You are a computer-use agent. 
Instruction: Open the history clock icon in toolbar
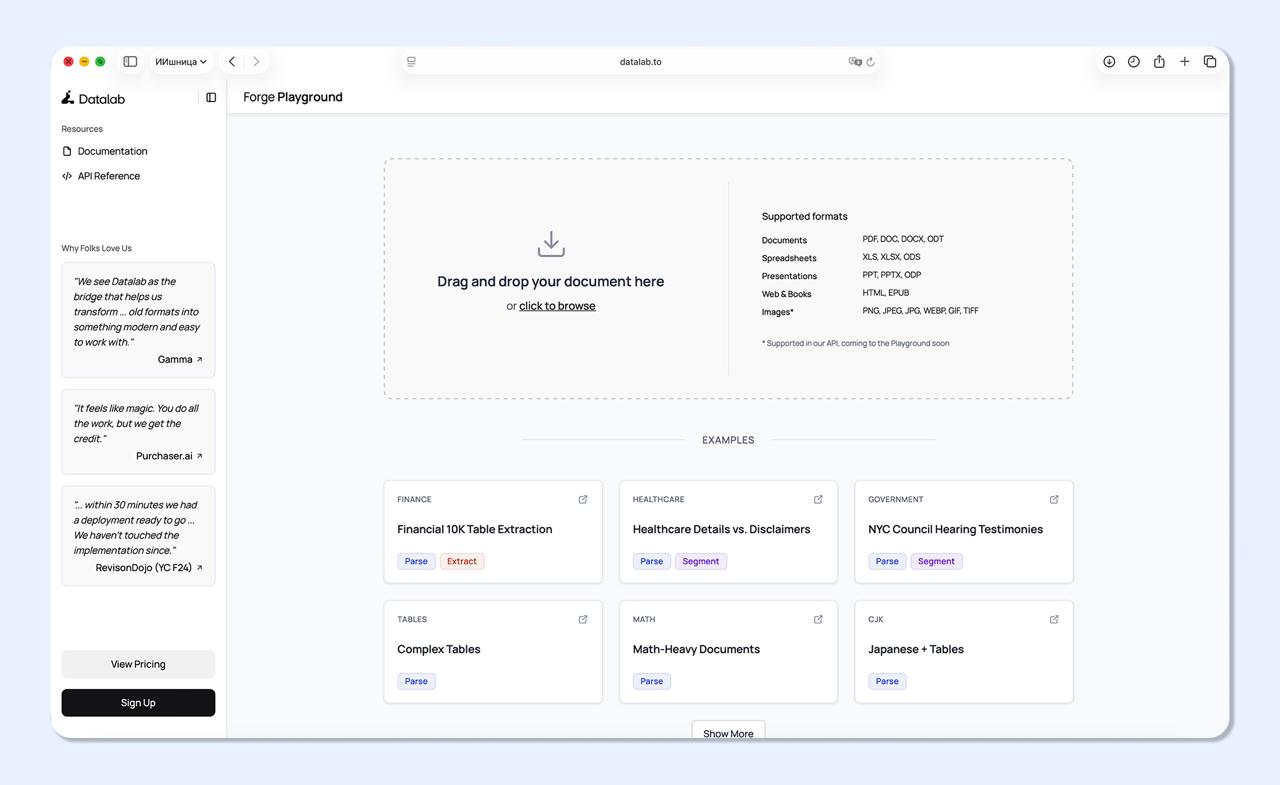(1133, 61)
